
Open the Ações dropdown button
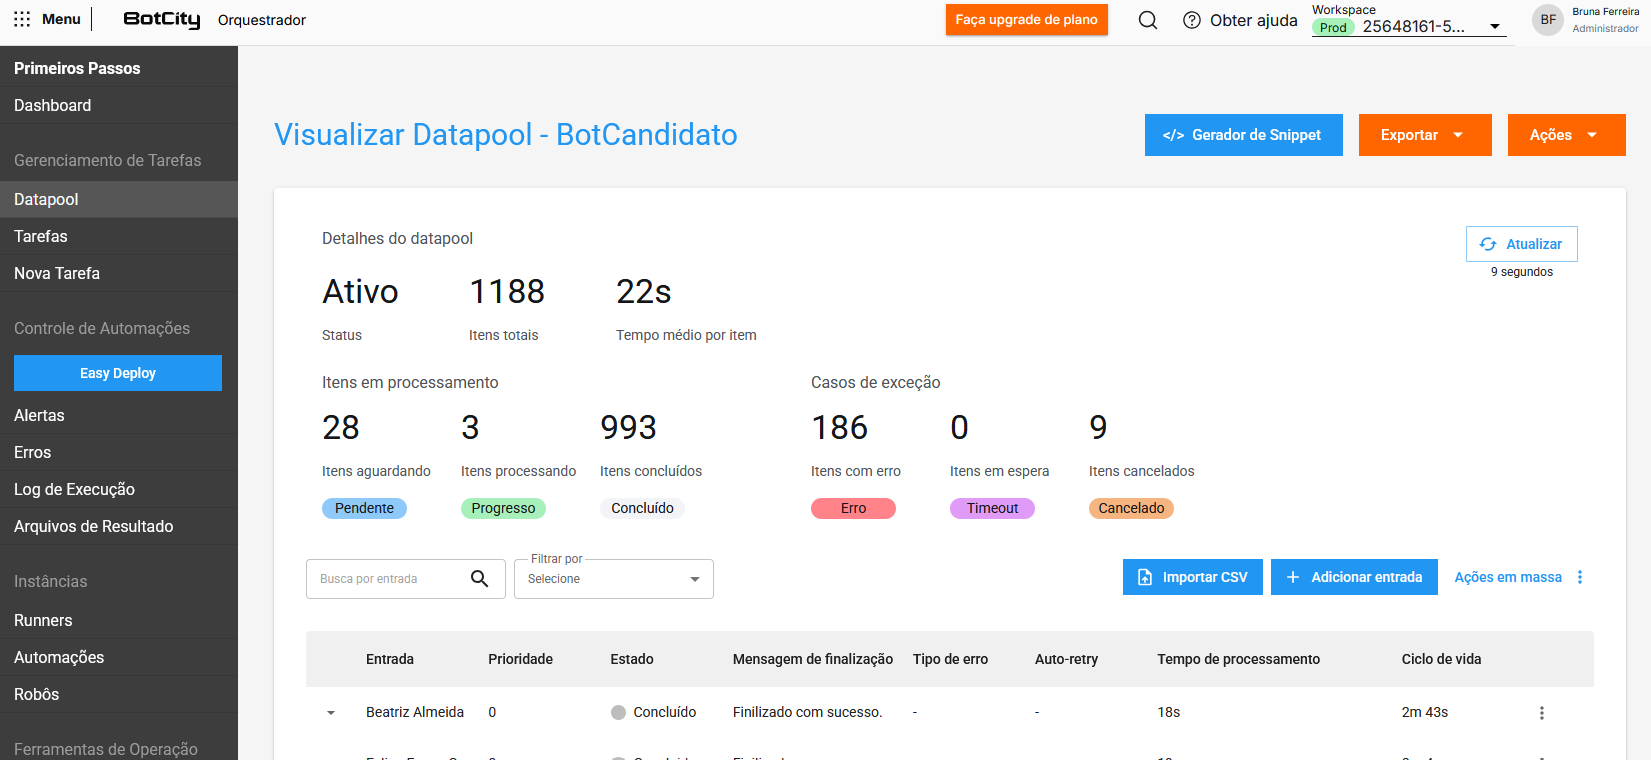1565,135
